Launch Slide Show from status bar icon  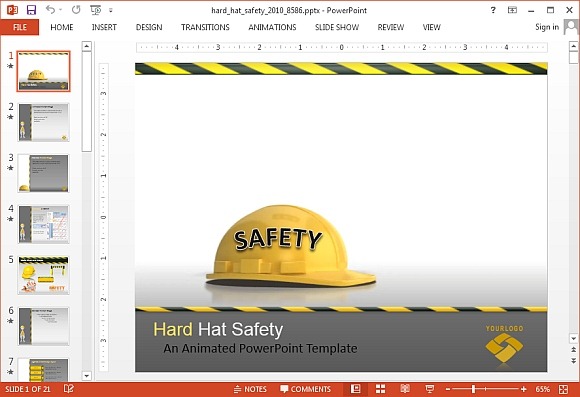point(429,389)
